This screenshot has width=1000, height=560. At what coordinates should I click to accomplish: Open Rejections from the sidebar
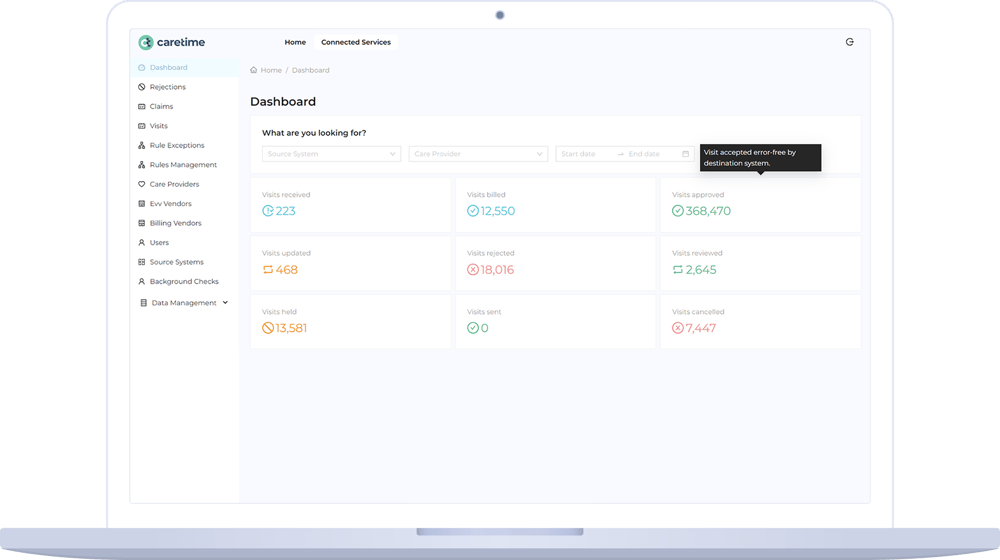pos(167,87)
